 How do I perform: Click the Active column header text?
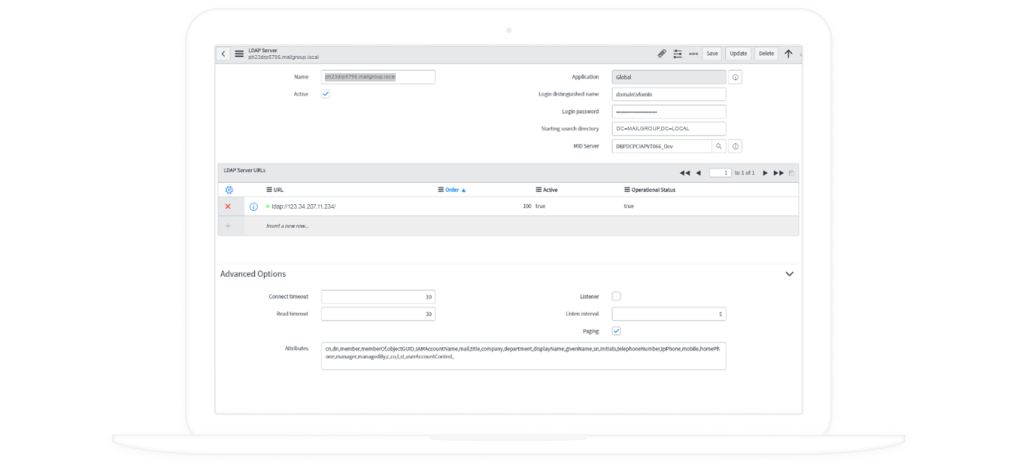[x=550, y=190]
